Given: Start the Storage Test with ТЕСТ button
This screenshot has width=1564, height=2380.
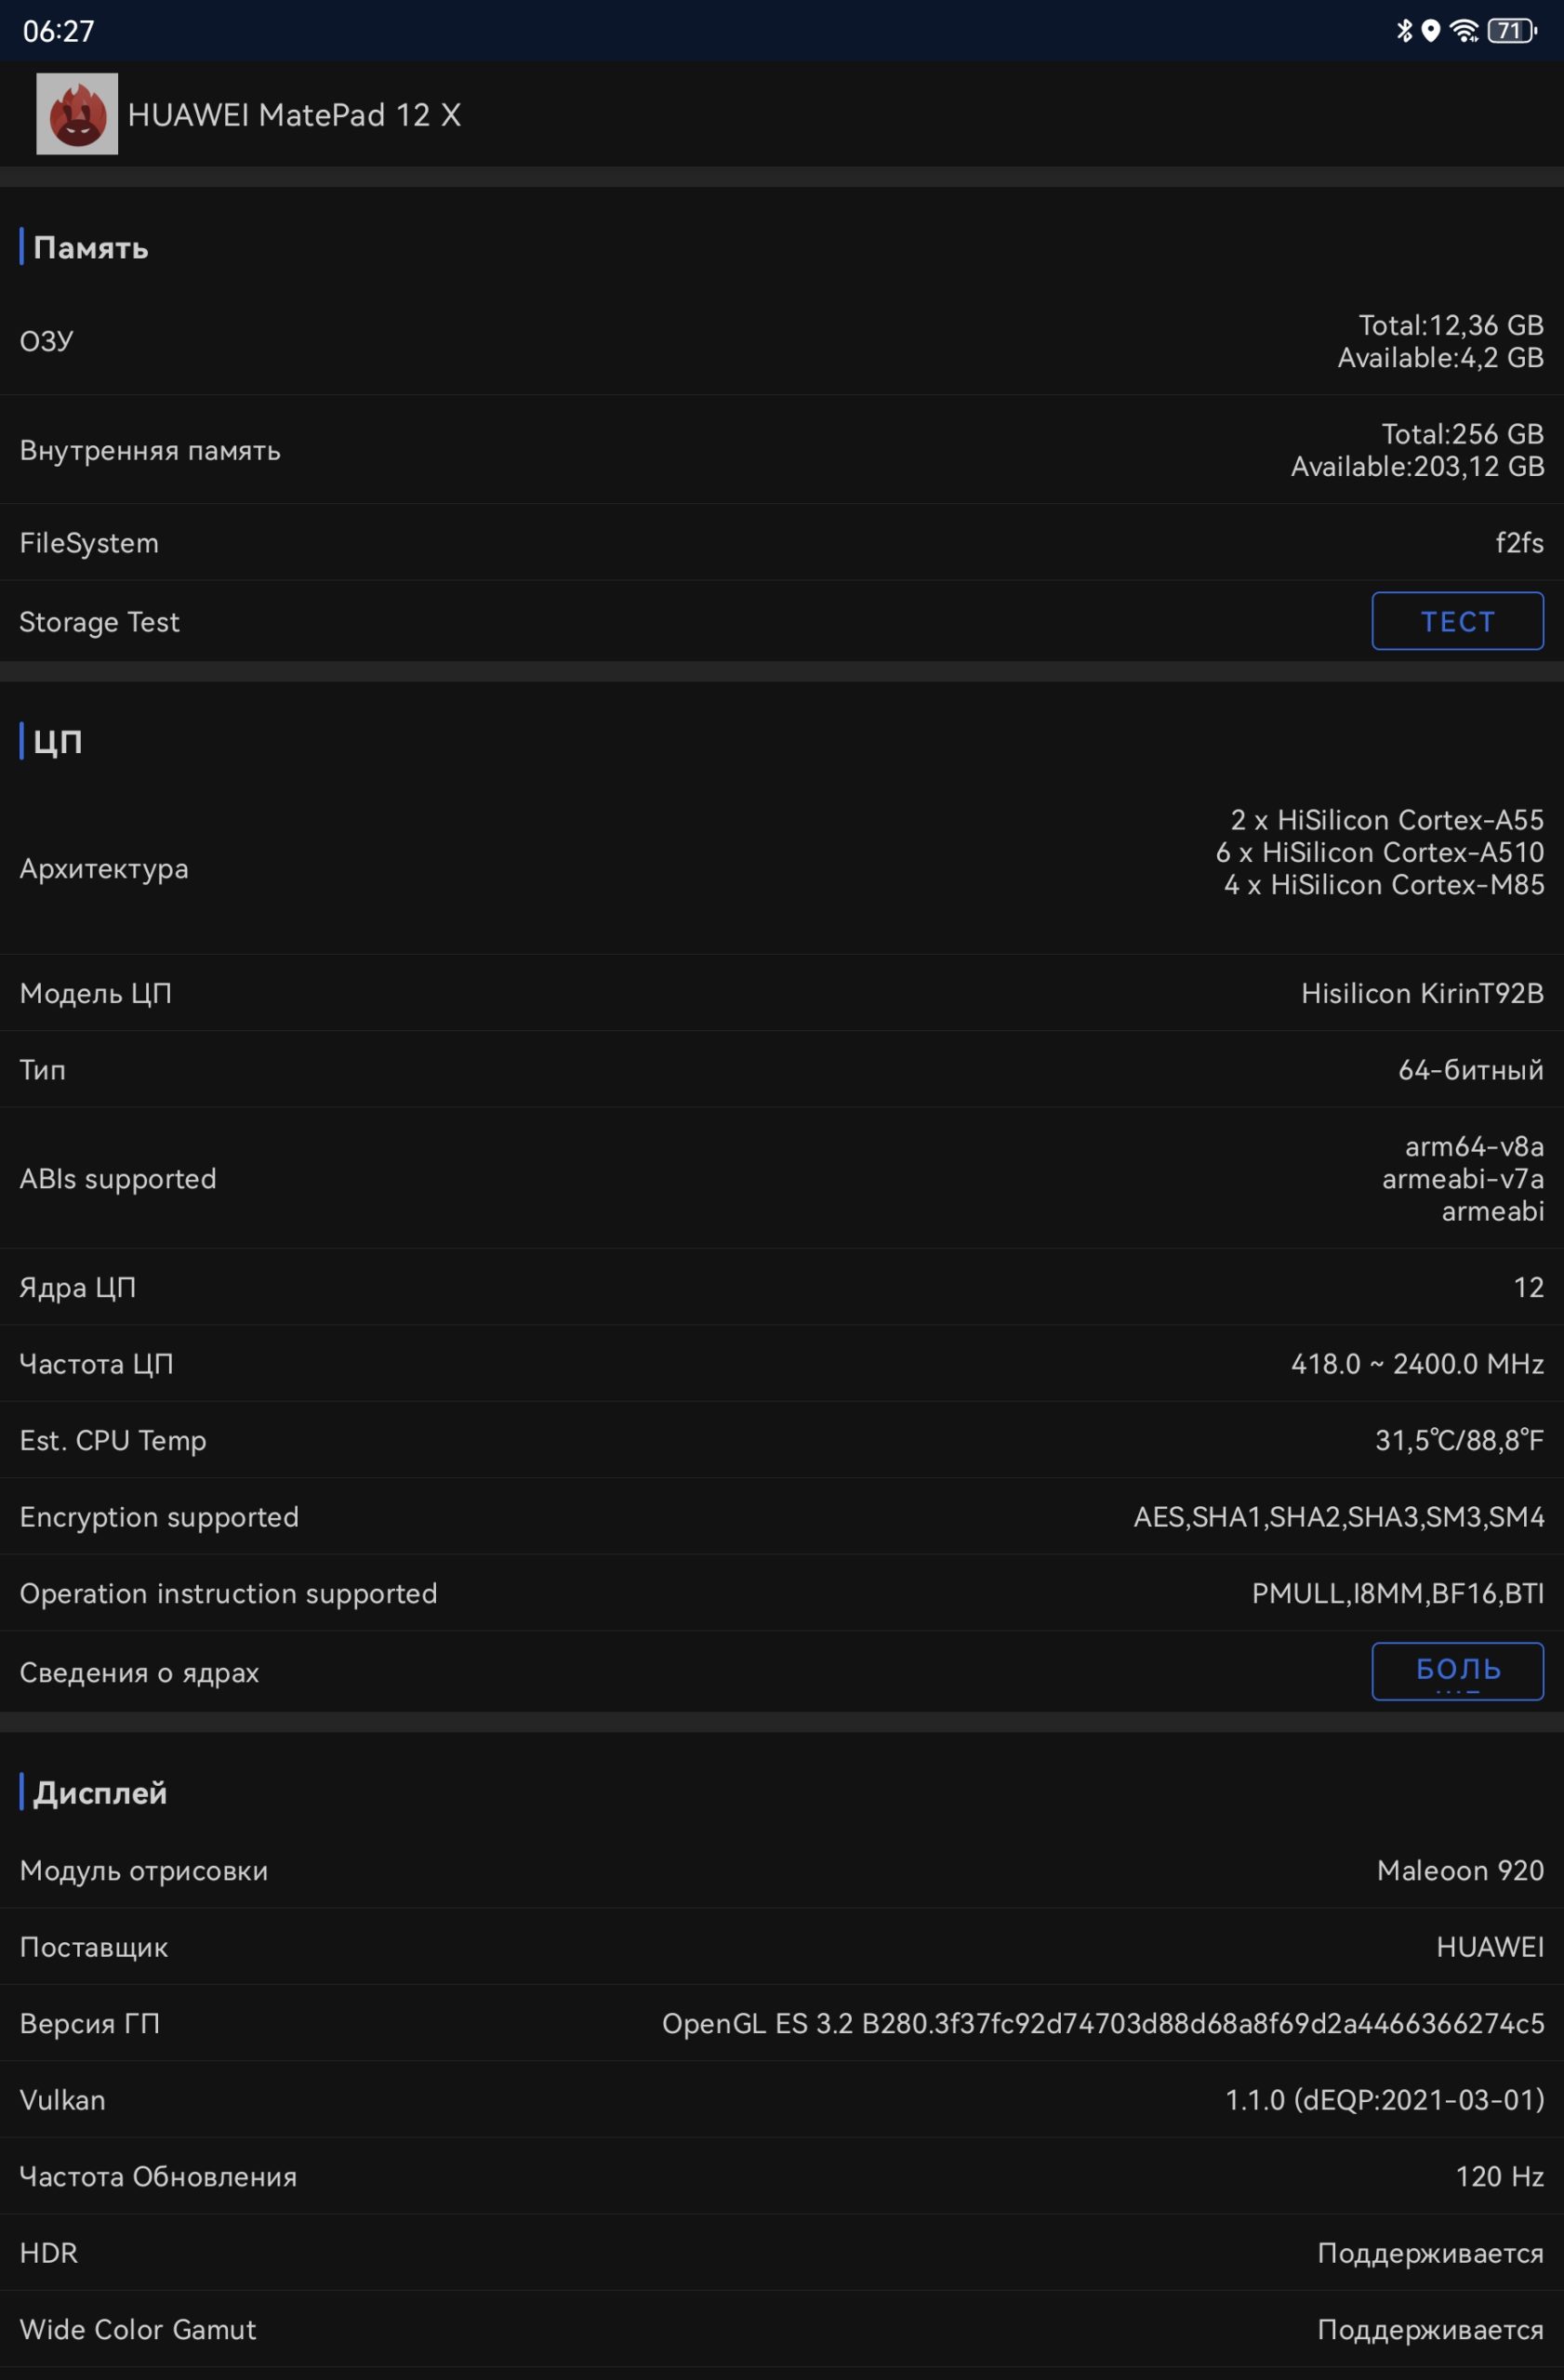Looking at the screenshot, I should coord(1457,621).
